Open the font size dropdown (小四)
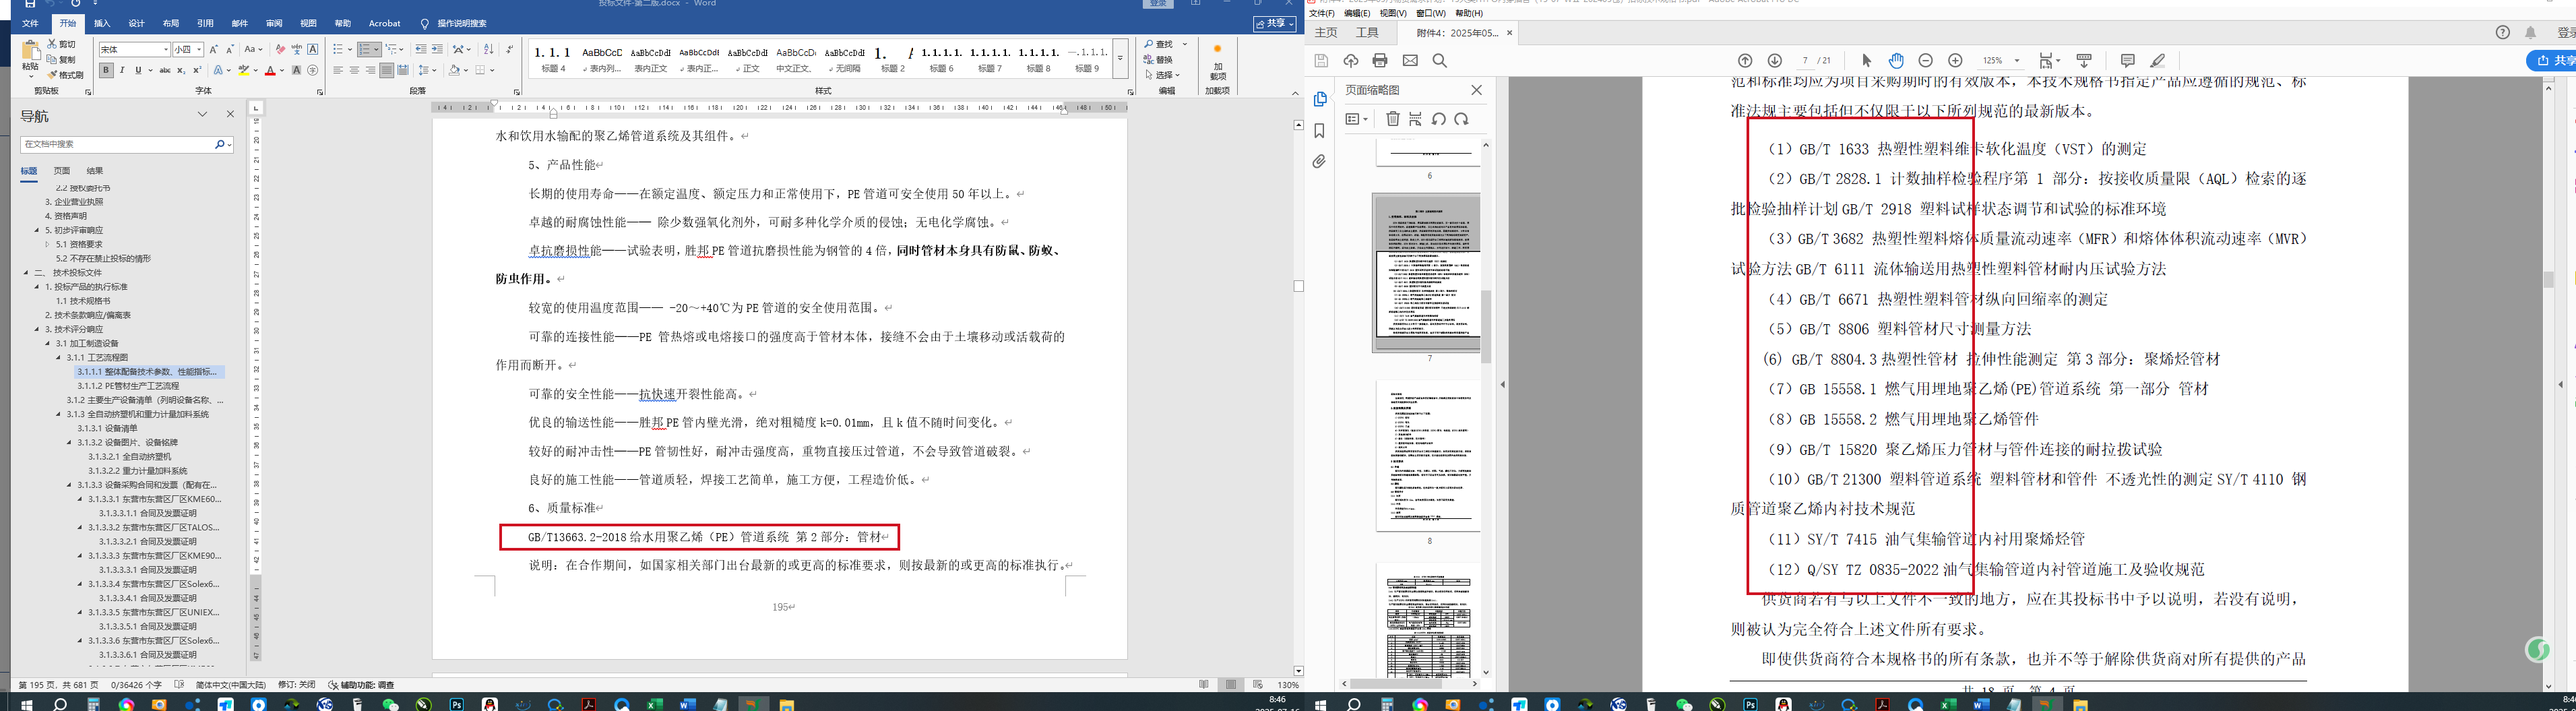The image size is (2576, 711). (x=199, y=49)
